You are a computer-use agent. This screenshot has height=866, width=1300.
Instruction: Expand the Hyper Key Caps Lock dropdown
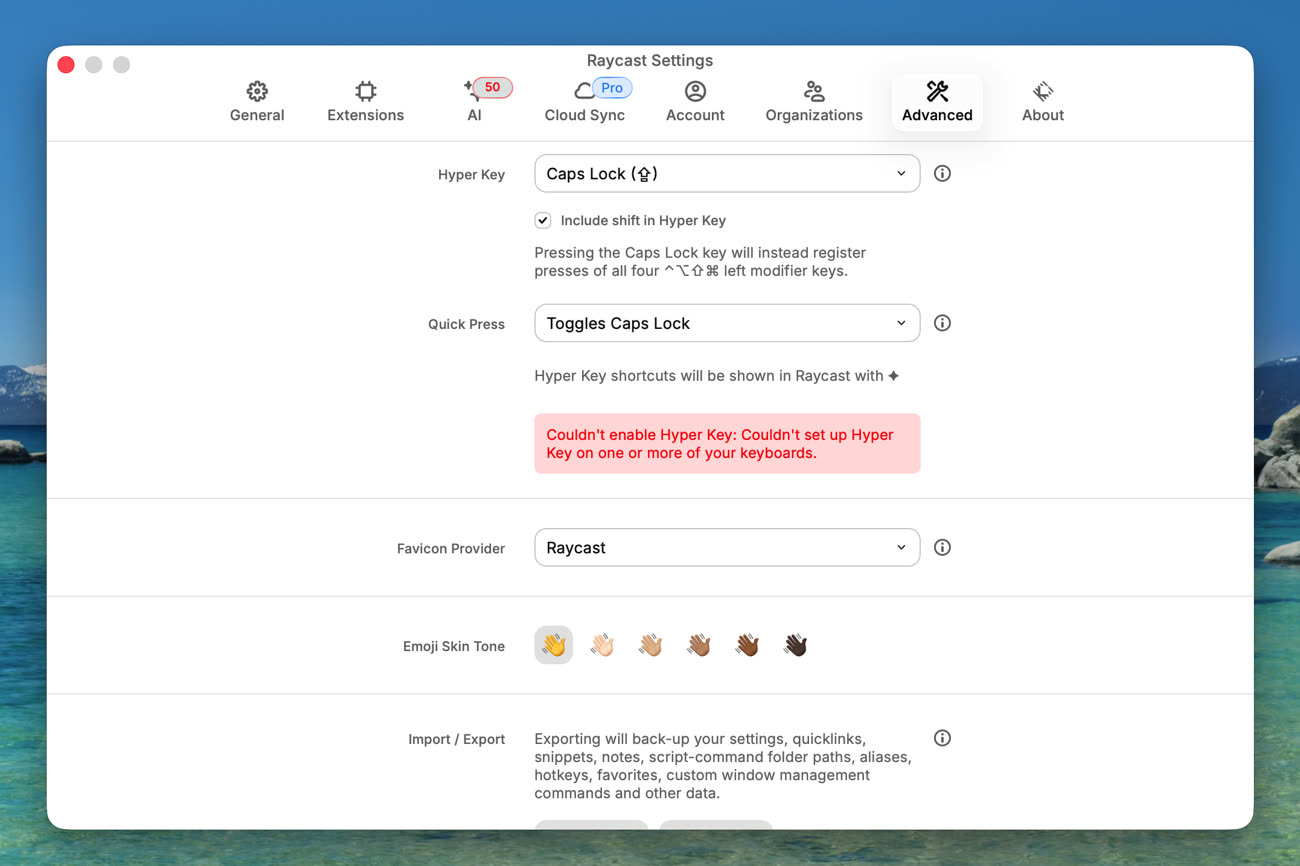click(727, 174)
